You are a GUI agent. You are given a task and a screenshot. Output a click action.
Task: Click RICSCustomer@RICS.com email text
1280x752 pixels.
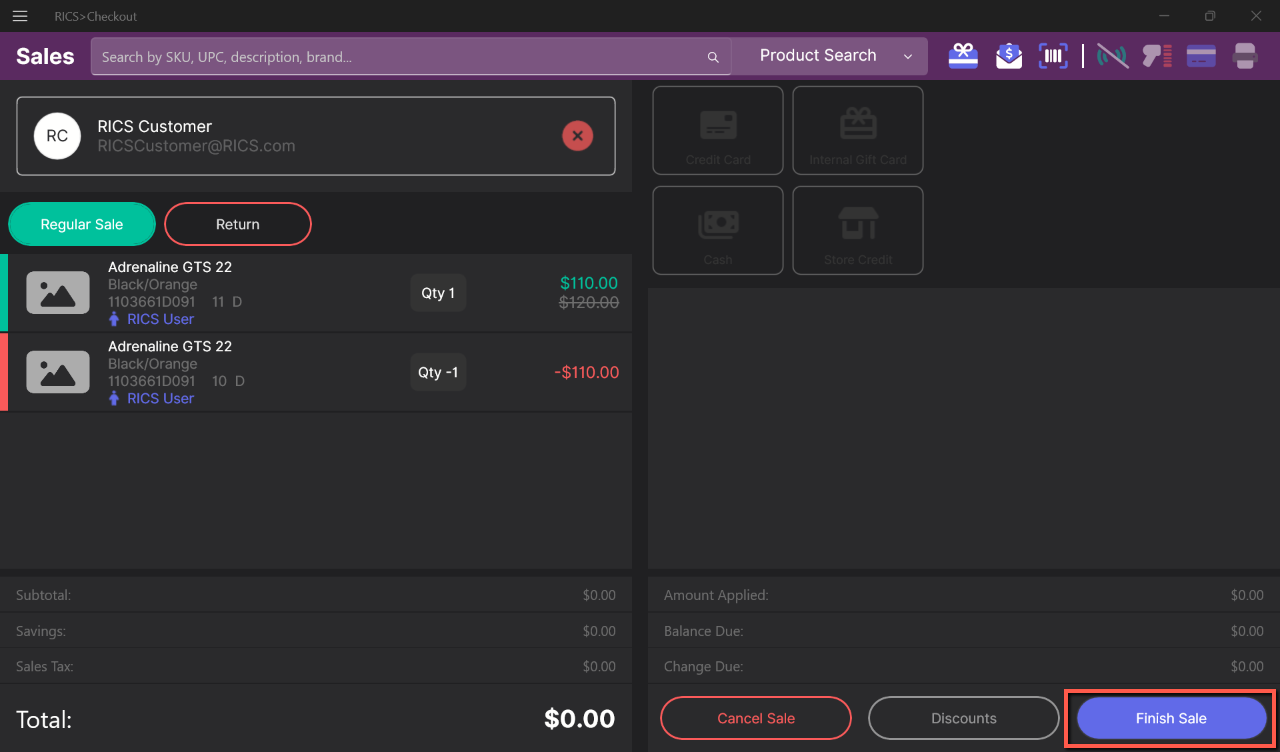point(196,146)
